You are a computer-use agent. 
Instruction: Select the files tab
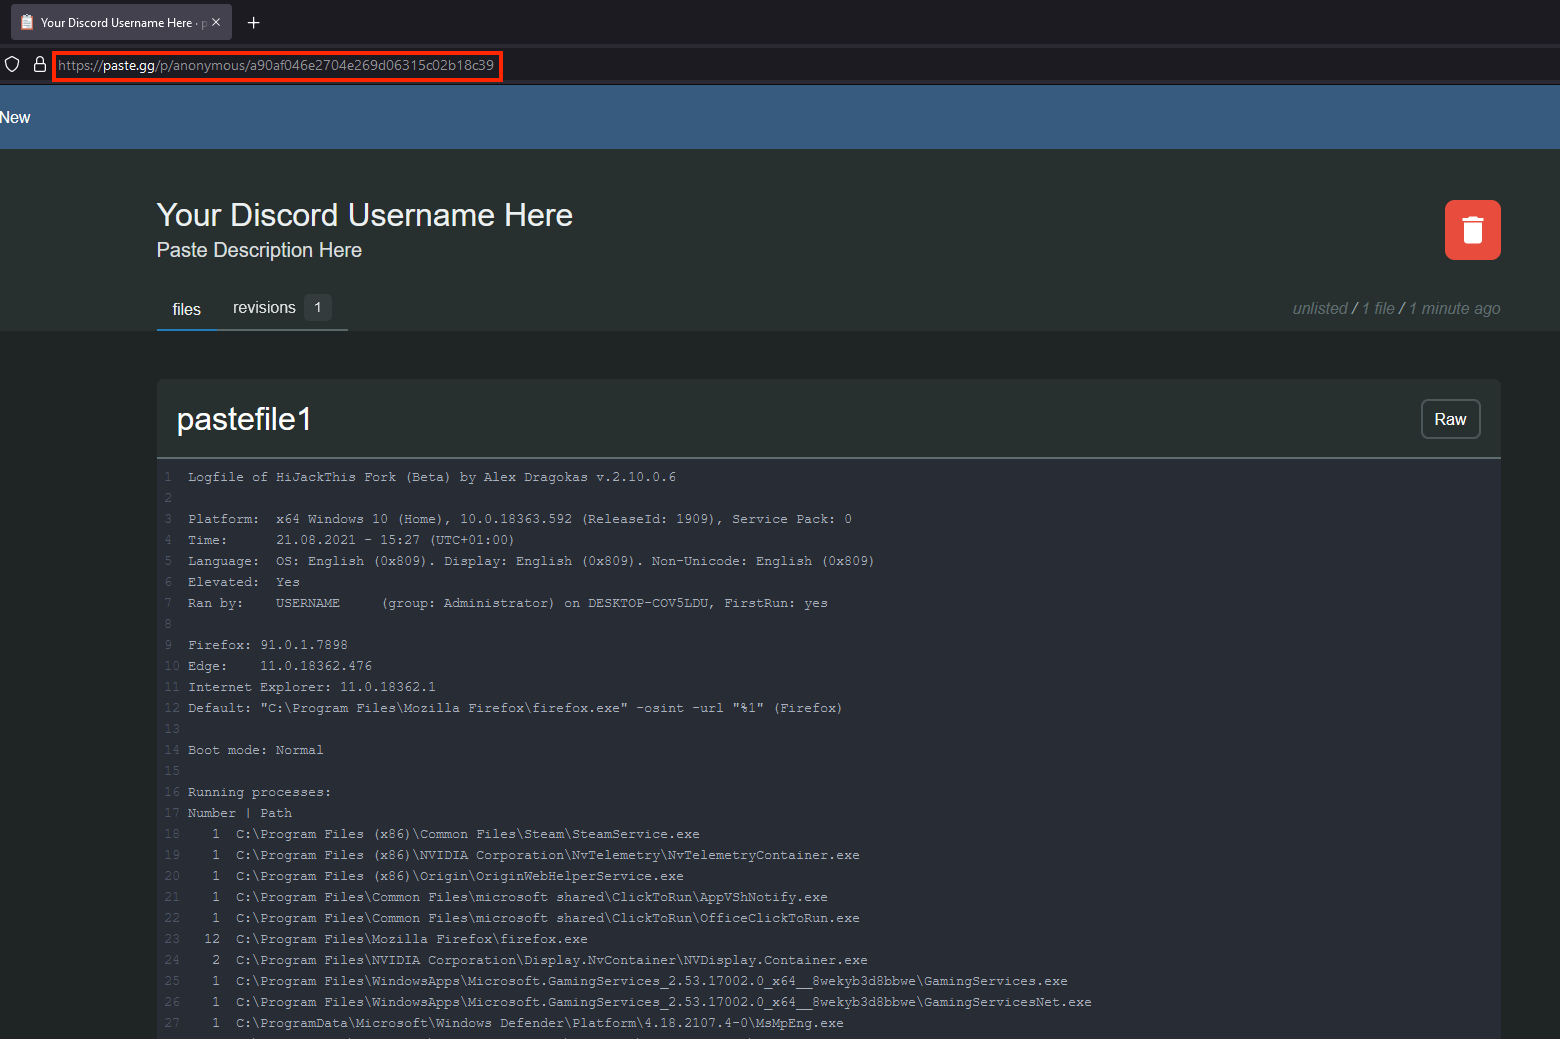pos(186,309)
